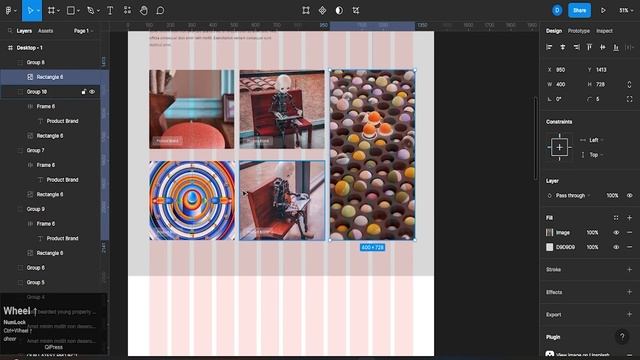Switch to the Inspect tab

coord(604,31)
